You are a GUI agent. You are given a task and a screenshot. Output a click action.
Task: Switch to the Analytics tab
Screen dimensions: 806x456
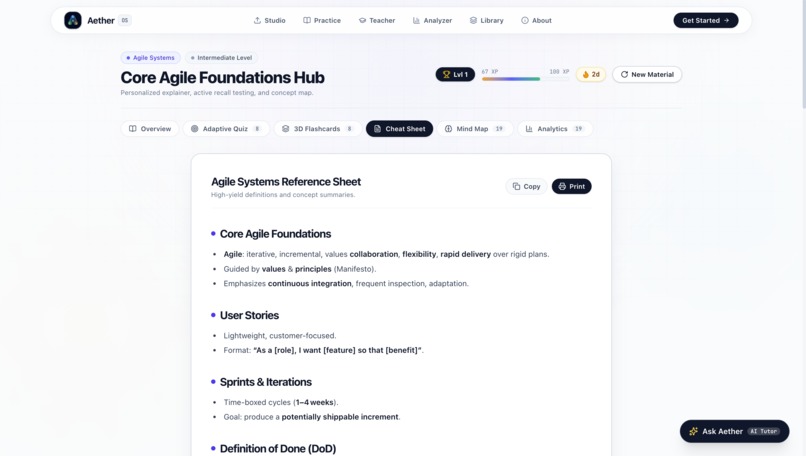click(555, 129)
